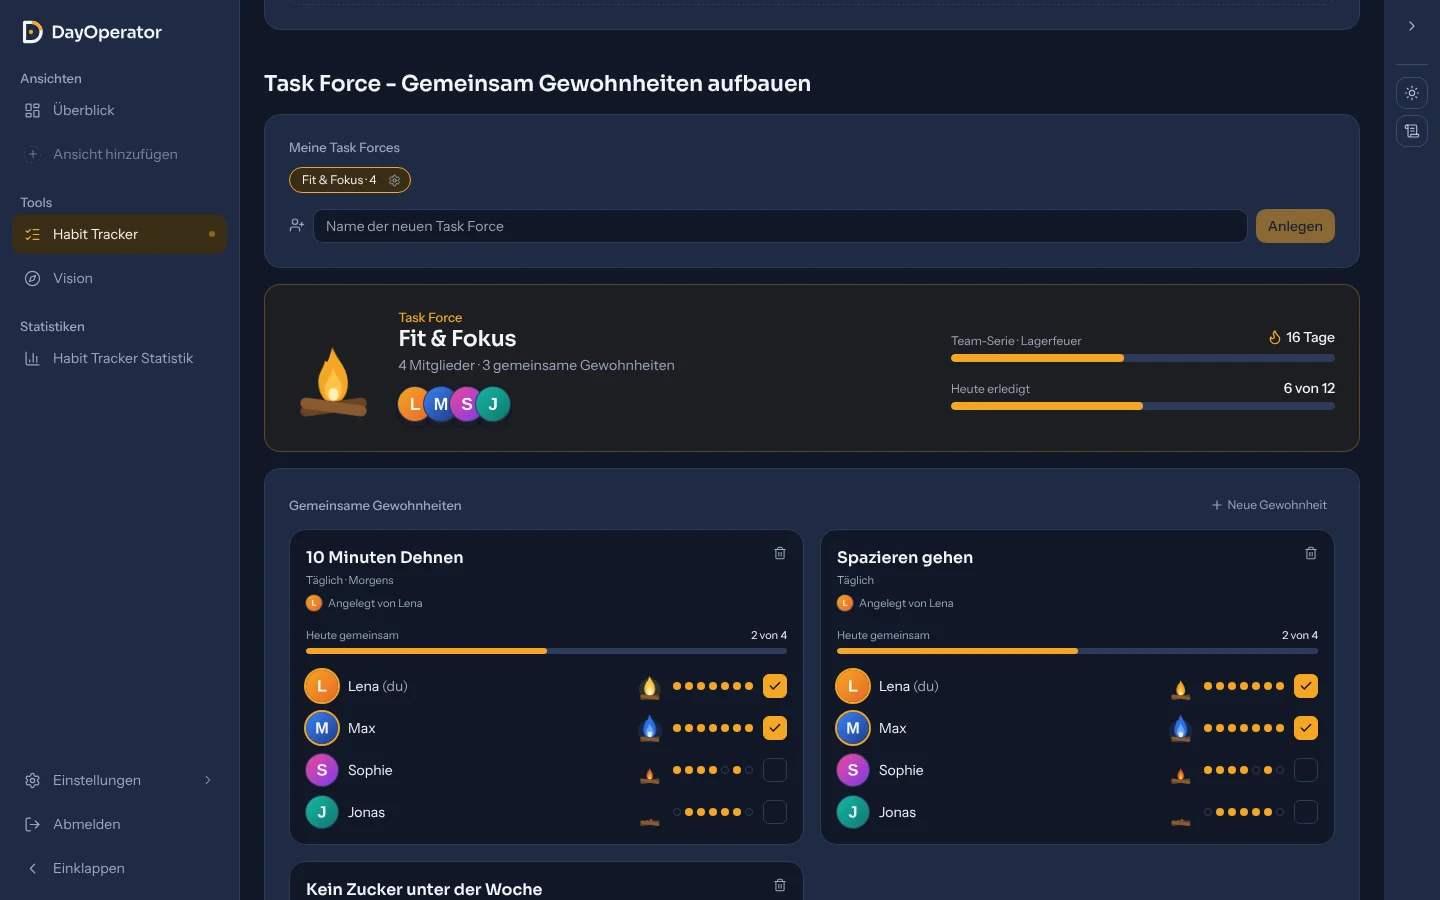1440x900 pixels.
Task: Click the campfire icon of Fit & Fokus
Action: 333,382
